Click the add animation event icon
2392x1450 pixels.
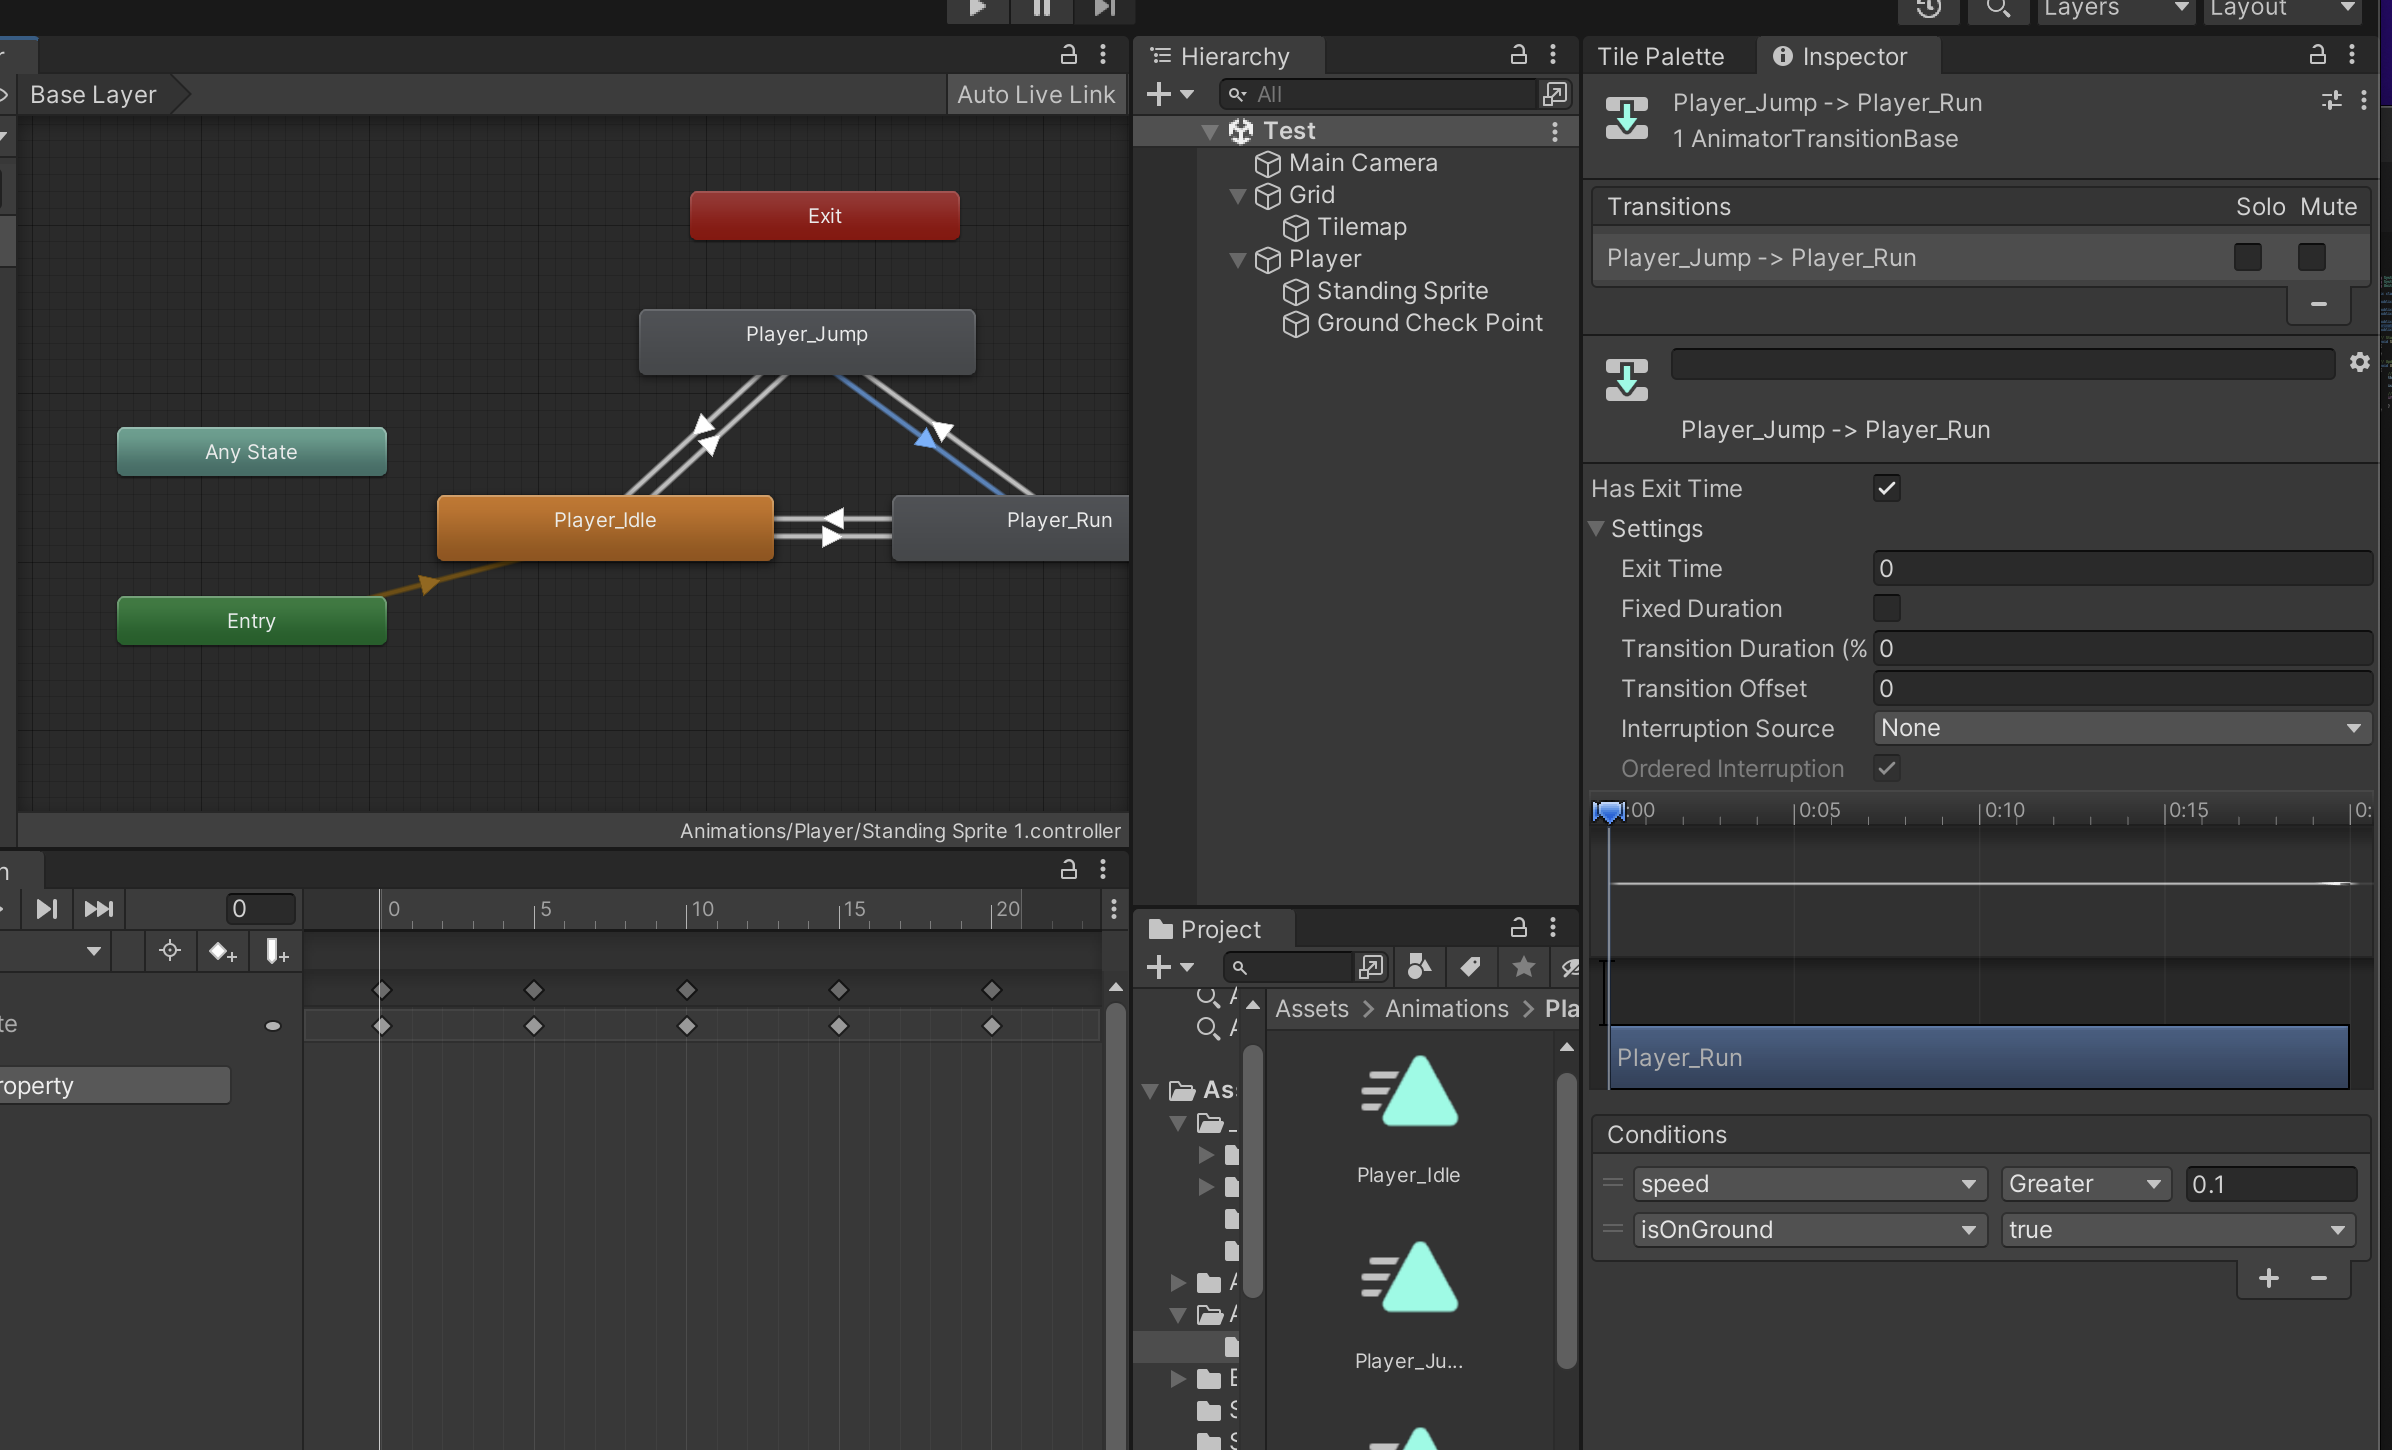click(277, 951)
